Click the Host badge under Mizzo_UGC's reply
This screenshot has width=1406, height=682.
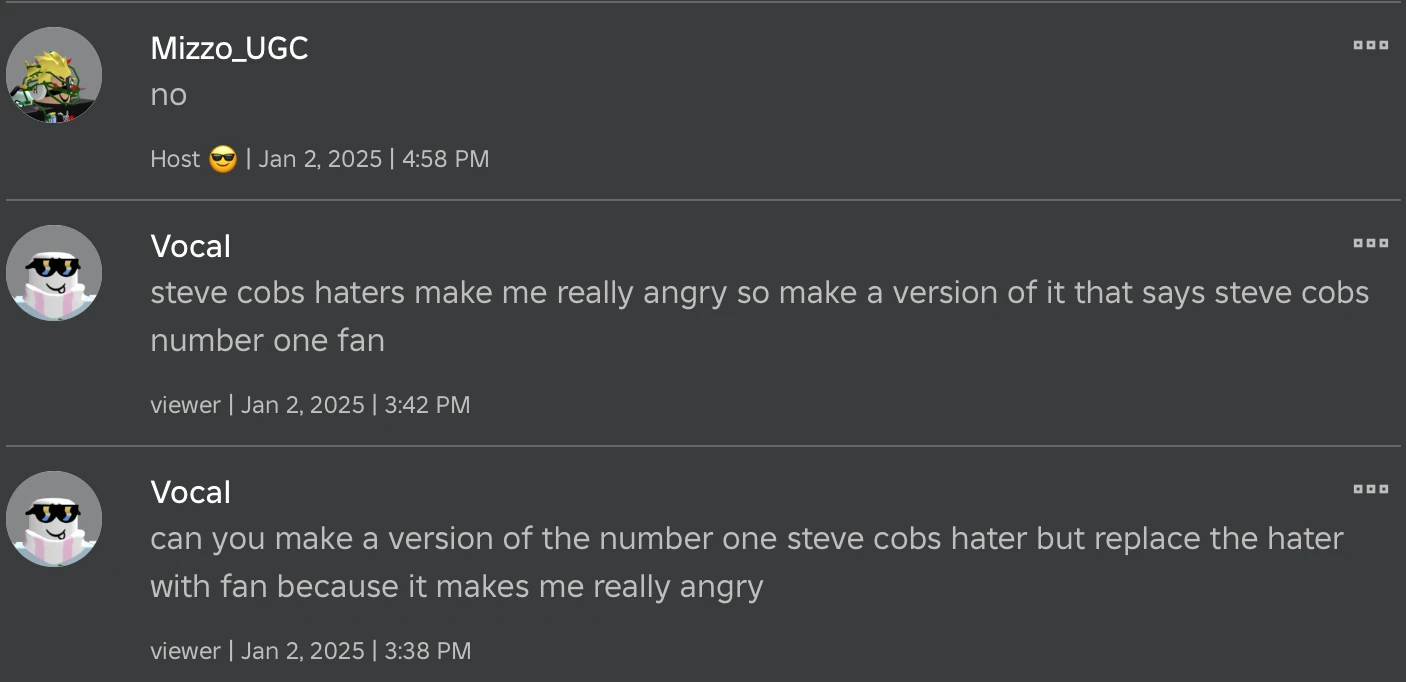pyautogui.click(x=174, y=158)
